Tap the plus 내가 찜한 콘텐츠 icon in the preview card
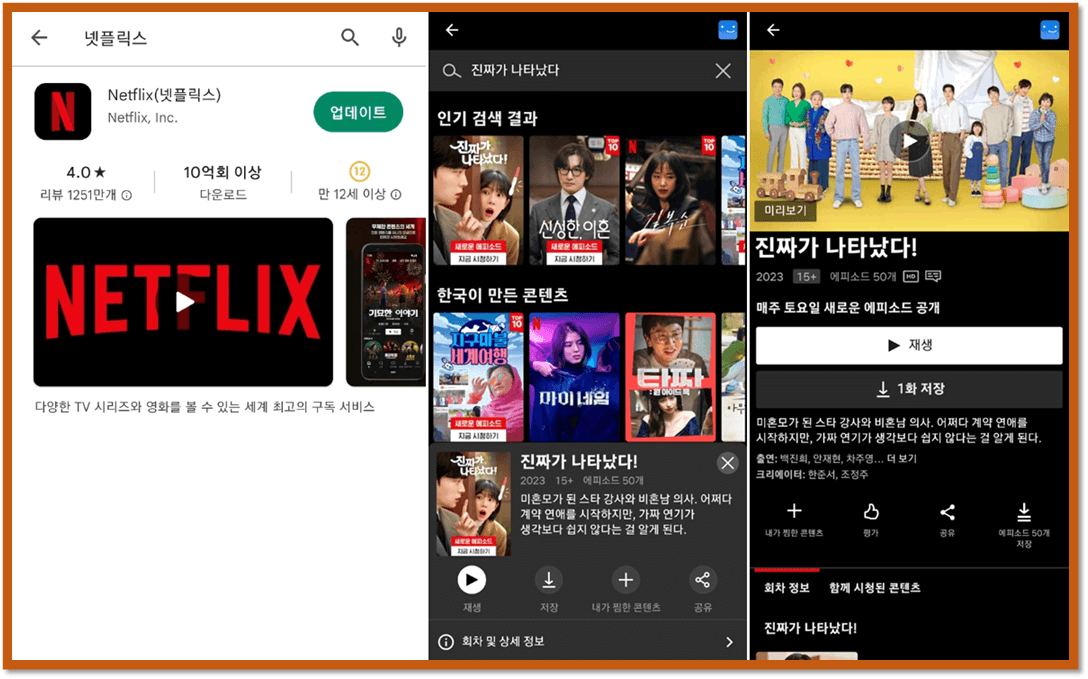The image size is (1088, 679). click(x=626, y=580)
